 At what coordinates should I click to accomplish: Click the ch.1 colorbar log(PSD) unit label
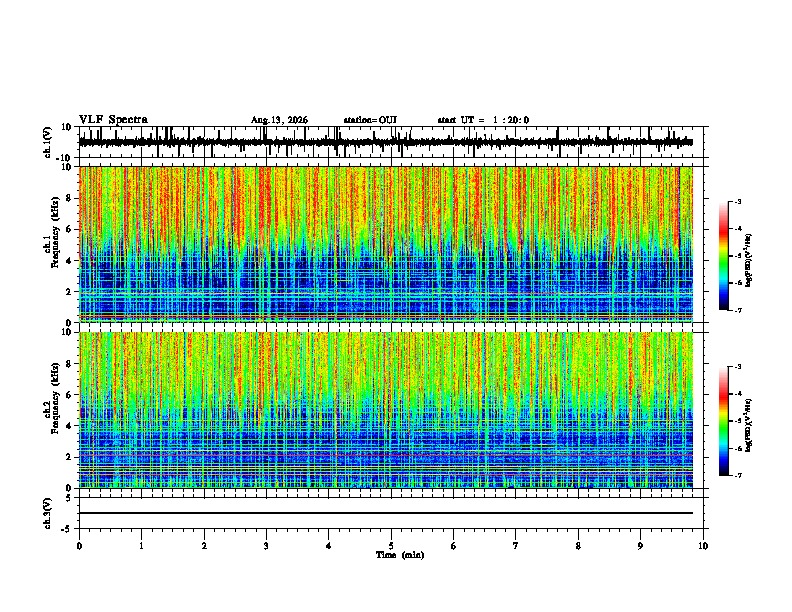click(x=748, y=260)
